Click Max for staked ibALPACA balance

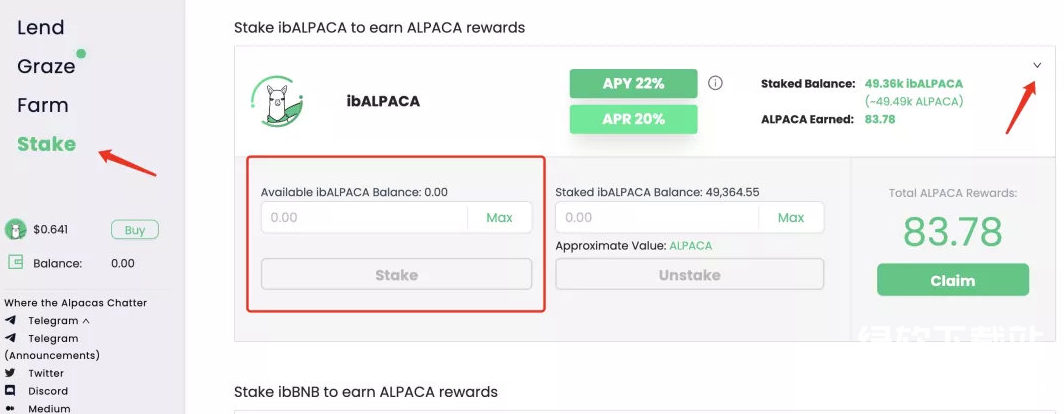(791, 217)
